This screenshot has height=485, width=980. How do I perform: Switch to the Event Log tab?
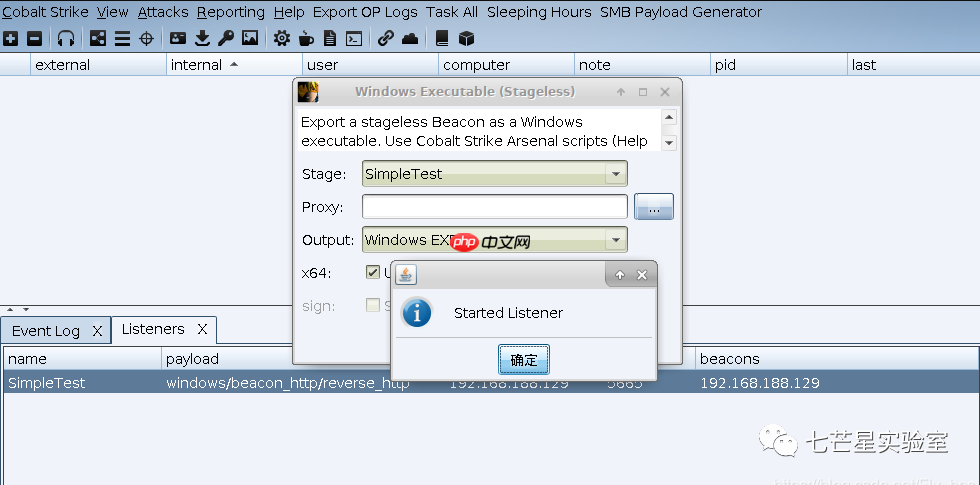pos(46,331)
